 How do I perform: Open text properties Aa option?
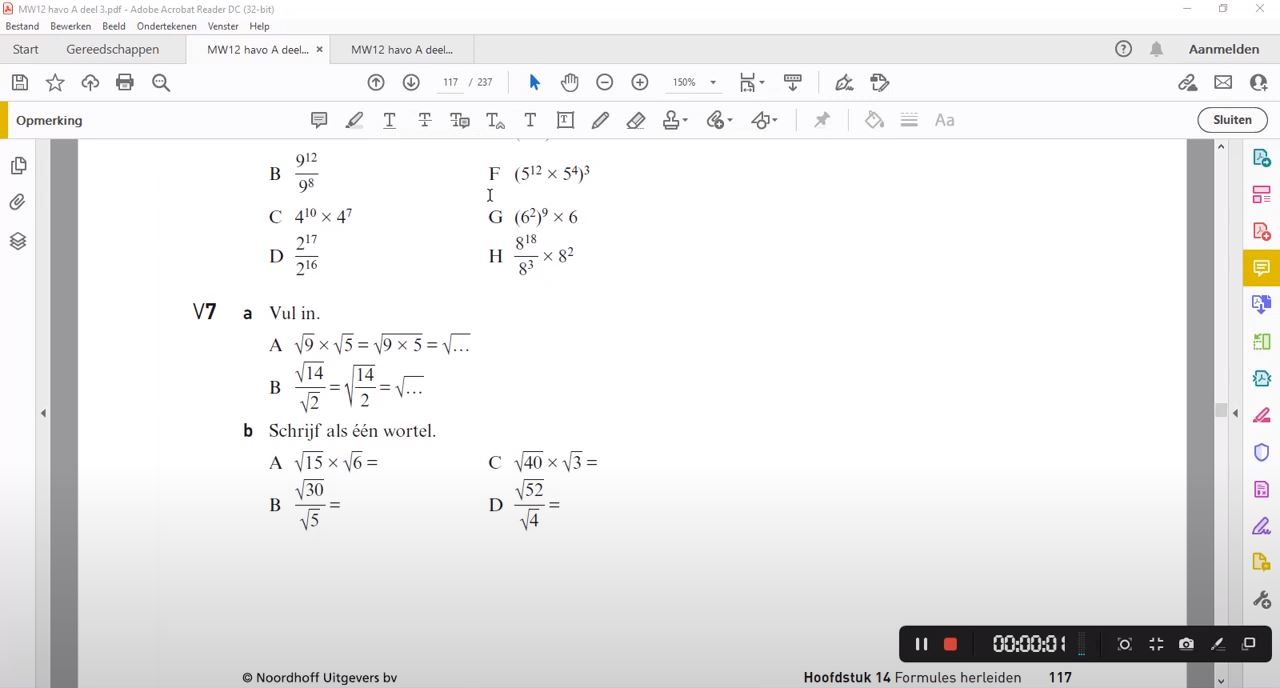point(944,120)
